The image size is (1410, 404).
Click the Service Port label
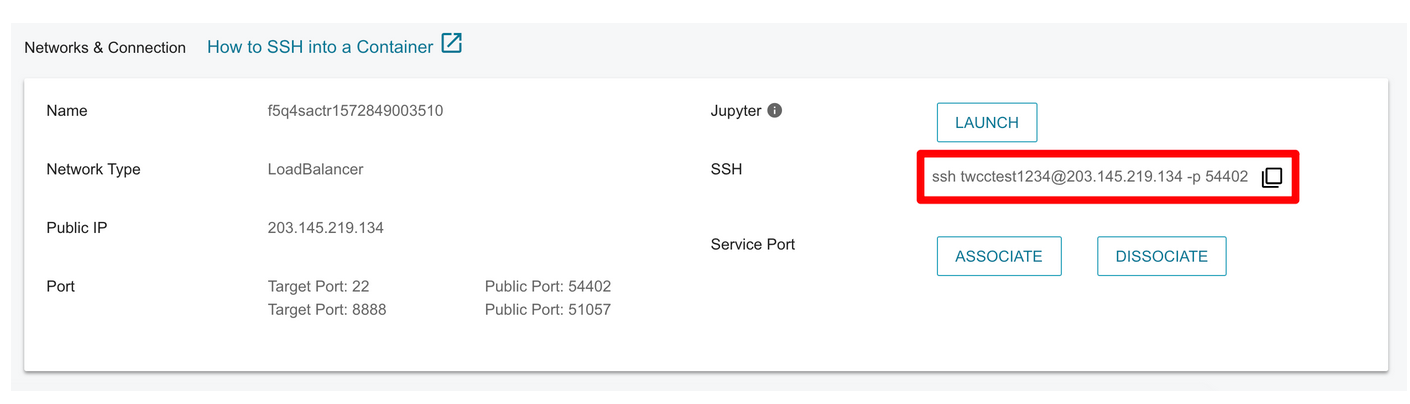(x=753, y=244)
